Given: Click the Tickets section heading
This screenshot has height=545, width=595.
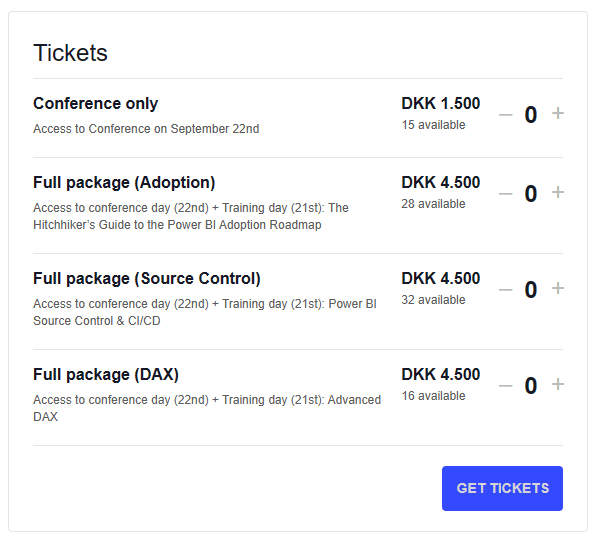Looking at the screenshot, I should pyautogui.click(x=70, y=52).
